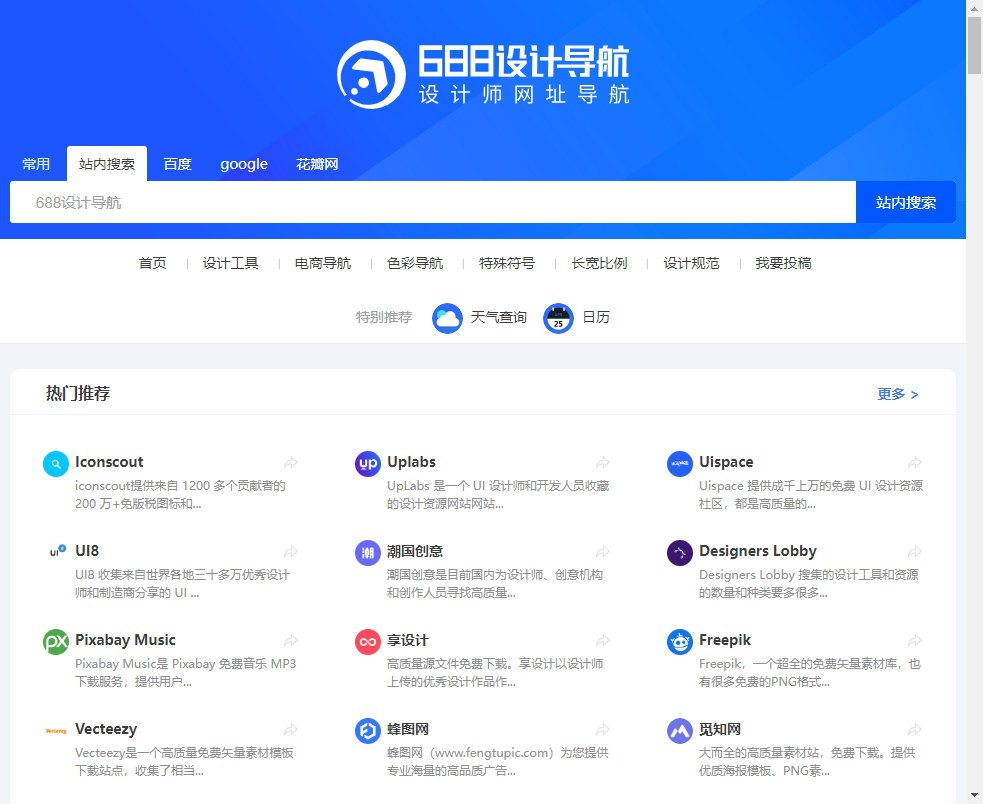Click the Designers Lobby site icon
This screenshot has width=983, height=804.
(680, 553)
